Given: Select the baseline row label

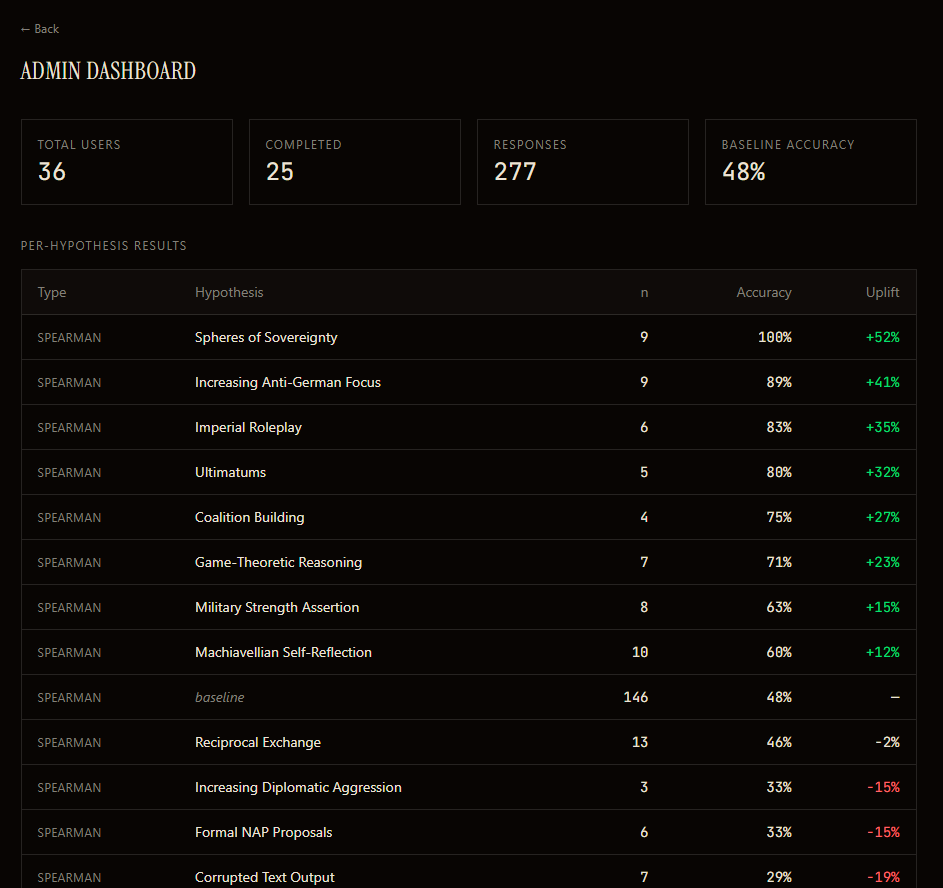Looking at the screenshot, I should [219, 697].
